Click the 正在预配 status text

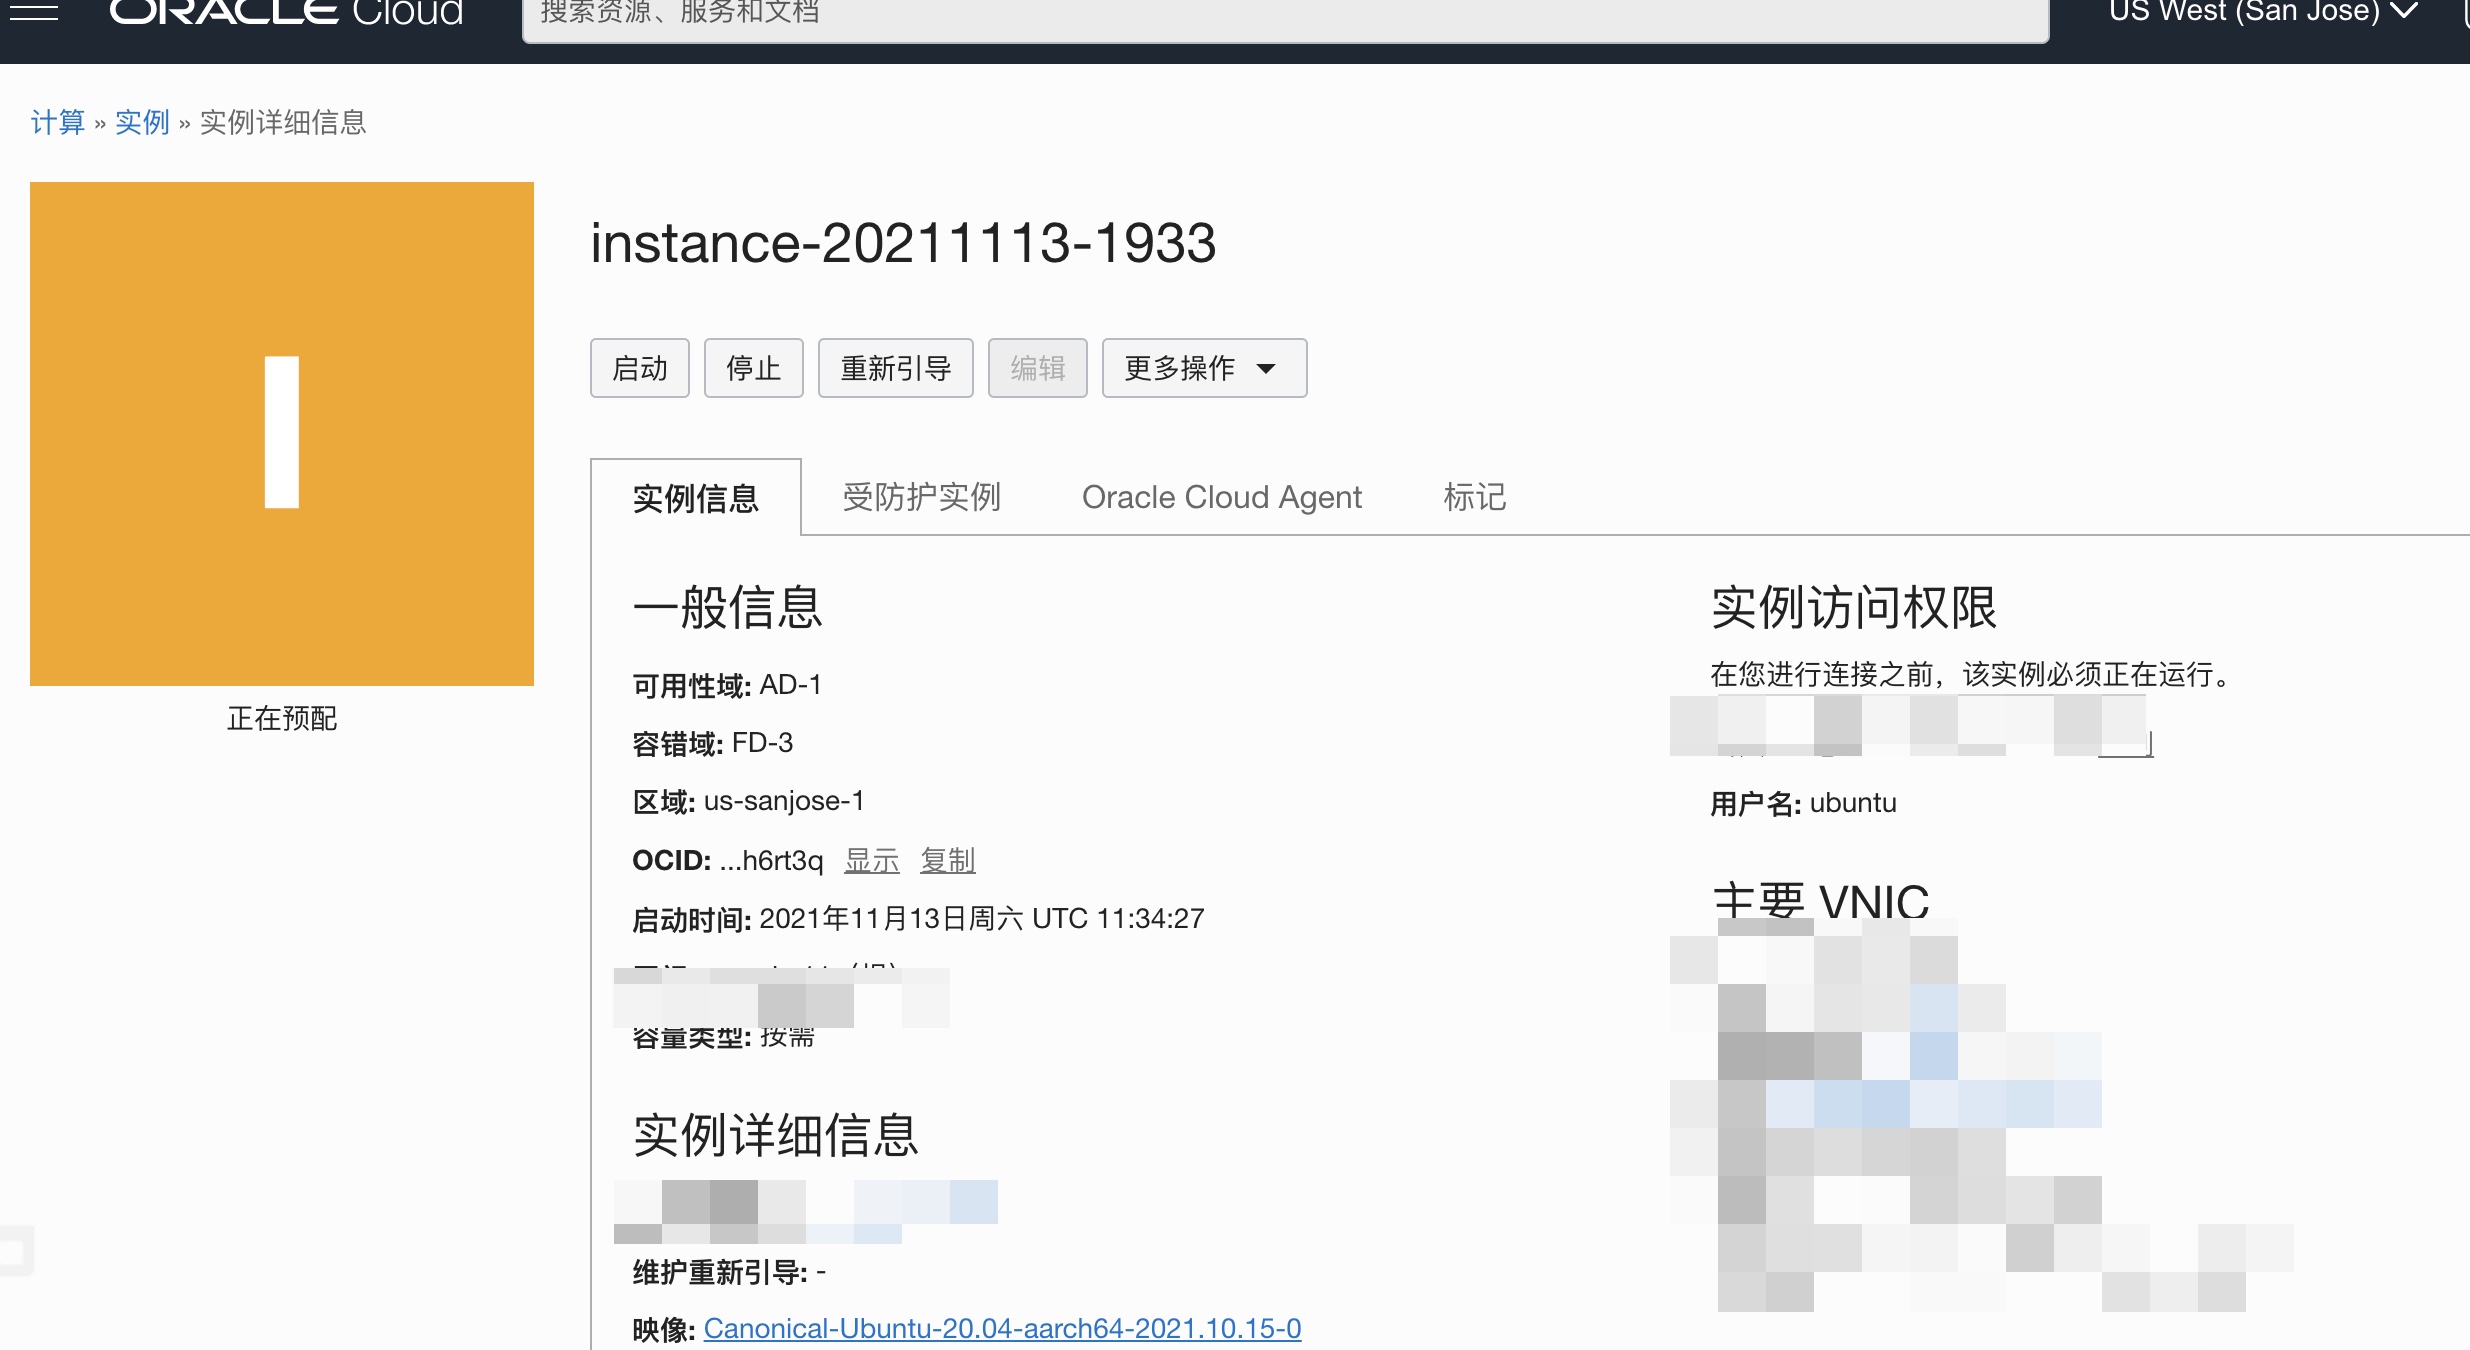point(282,718)
